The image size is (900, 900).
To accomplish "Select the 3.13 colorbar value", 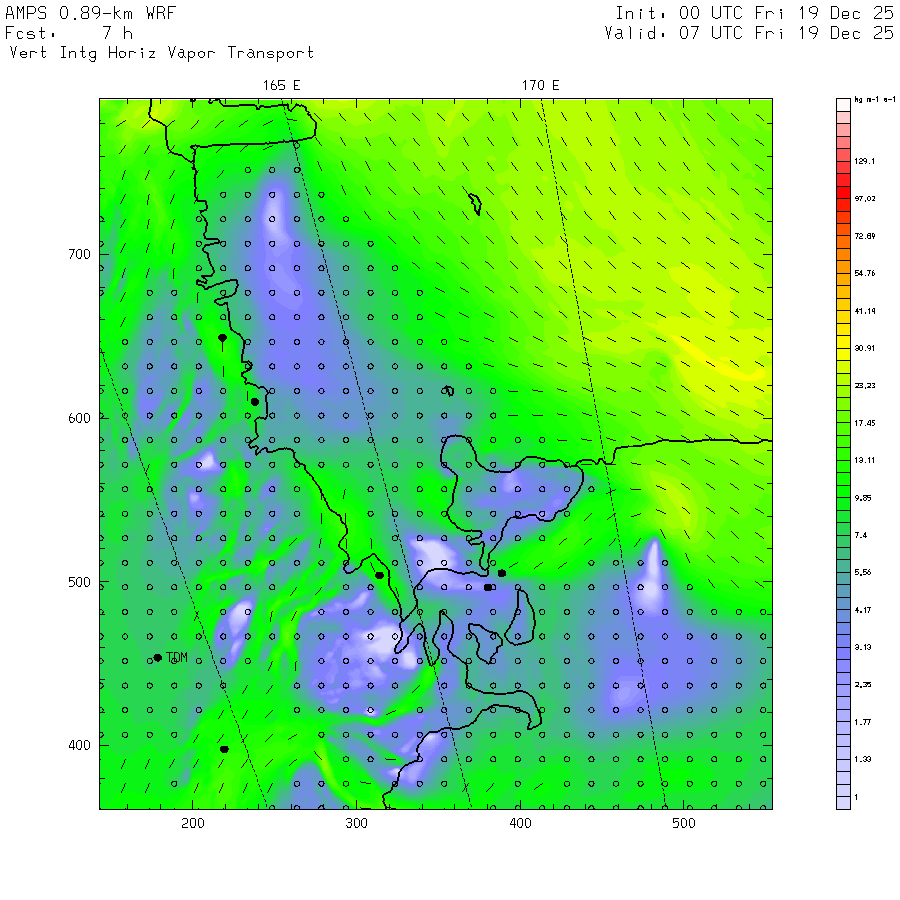I will coord(863,647).
